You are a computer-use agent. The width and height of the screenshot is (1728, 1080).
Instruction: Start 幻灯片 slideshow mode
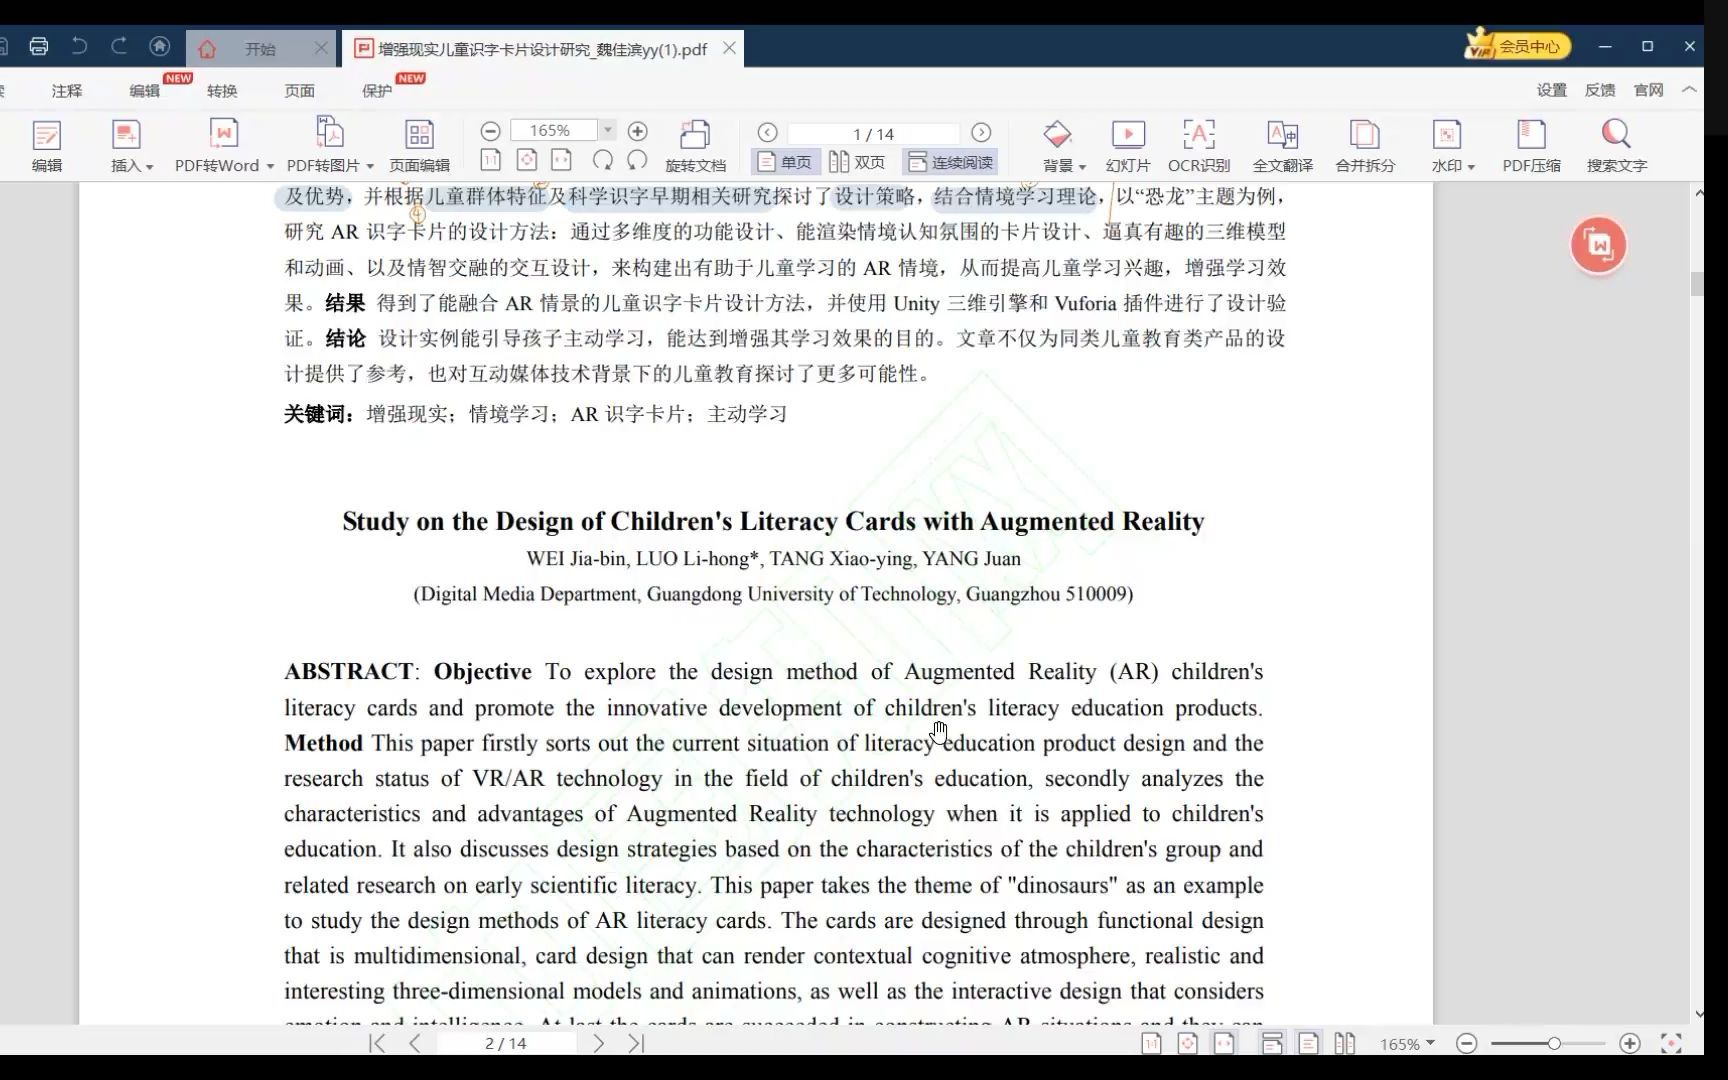[x=1128, y=145]
